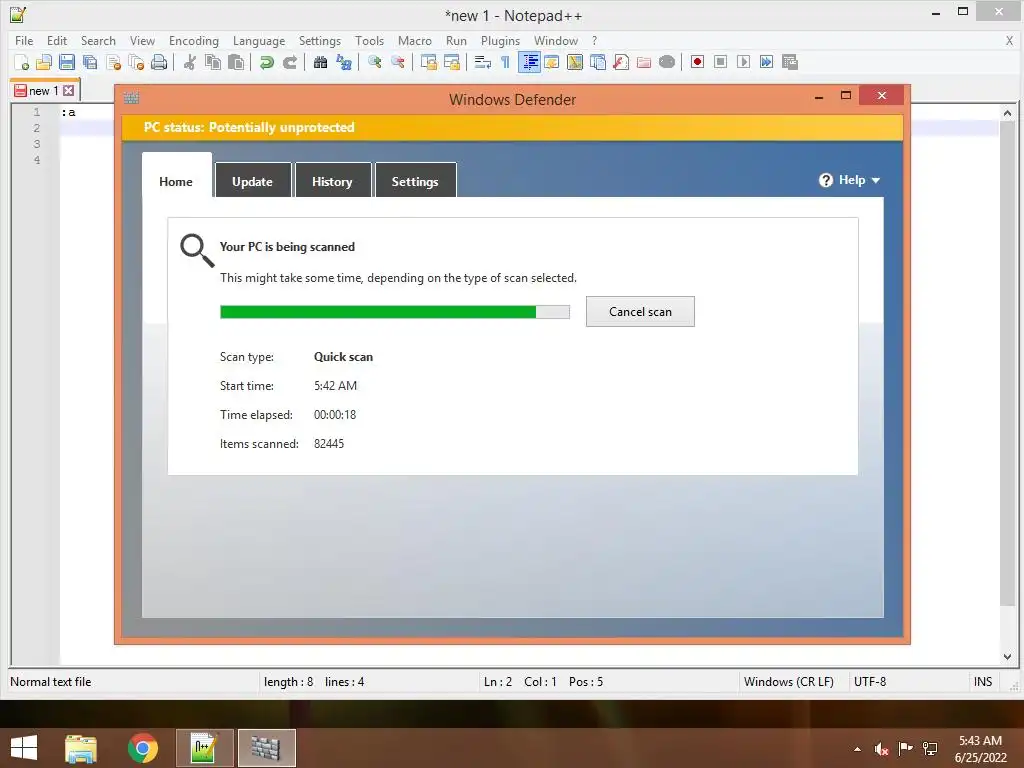Click UTF-8 encoding in the status bar

coord(870,682)
